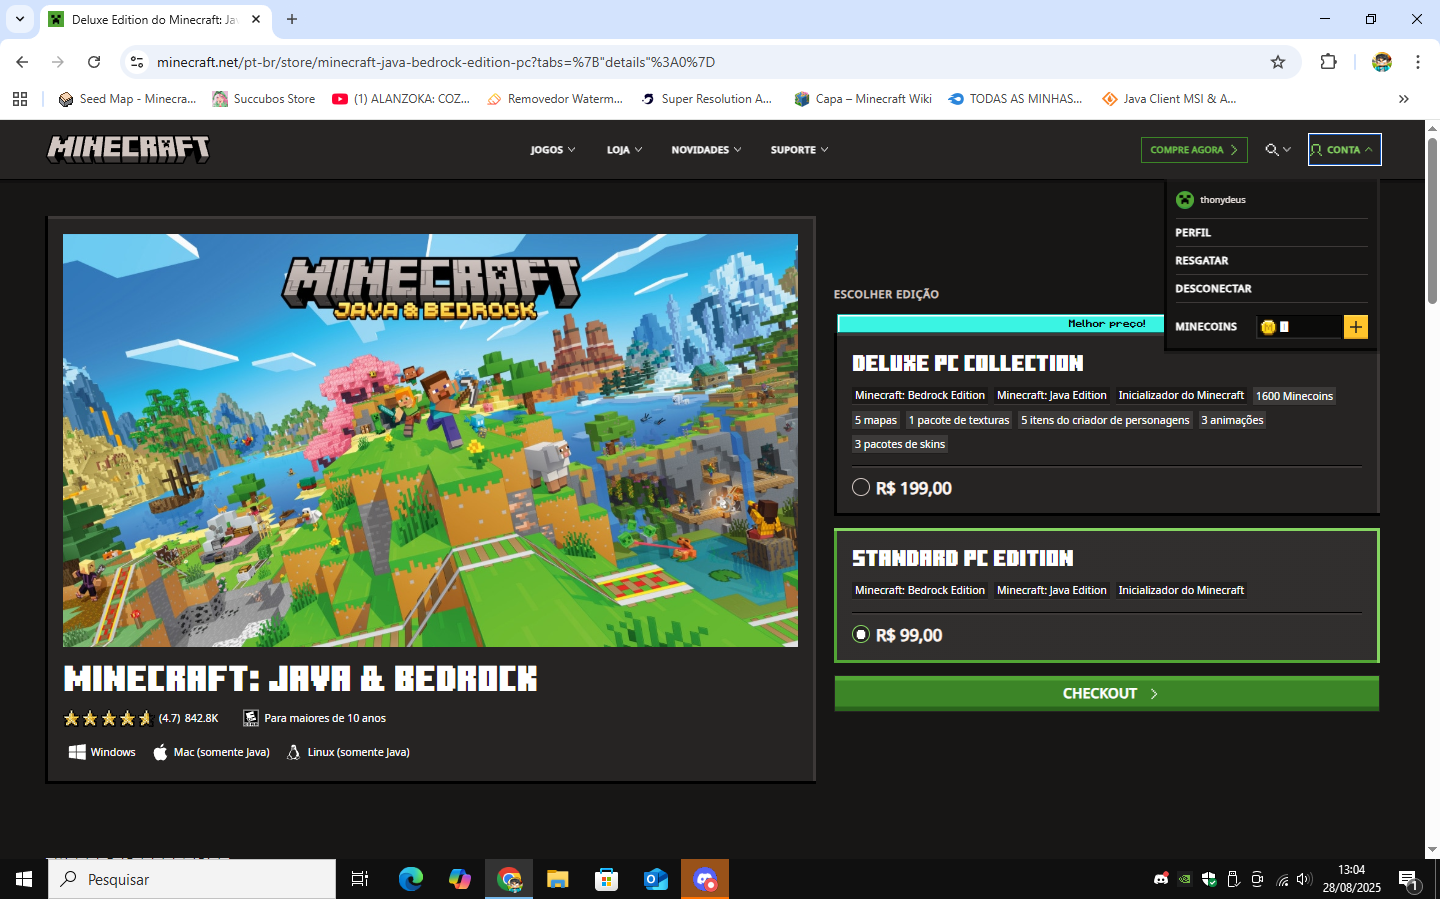Viewport: 1440px width, 899px height.
Task: Click the 1600 Minecoins tag
Action: pos(1294,396)
